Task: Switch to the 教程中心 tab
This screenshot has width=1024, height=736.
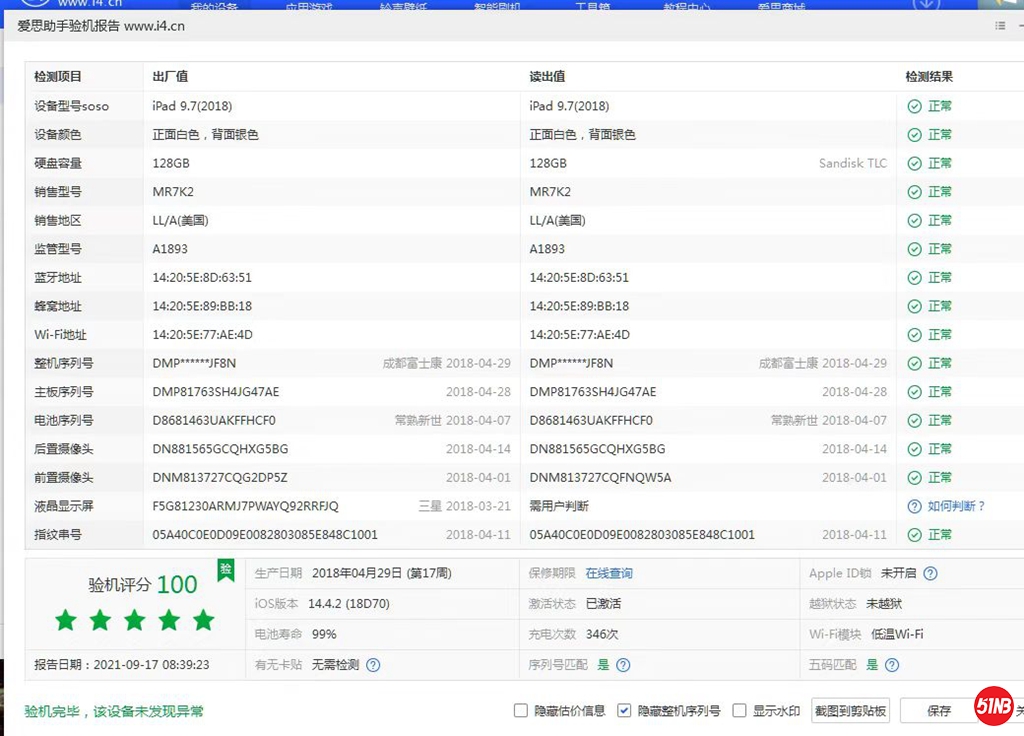Action: 687,7
